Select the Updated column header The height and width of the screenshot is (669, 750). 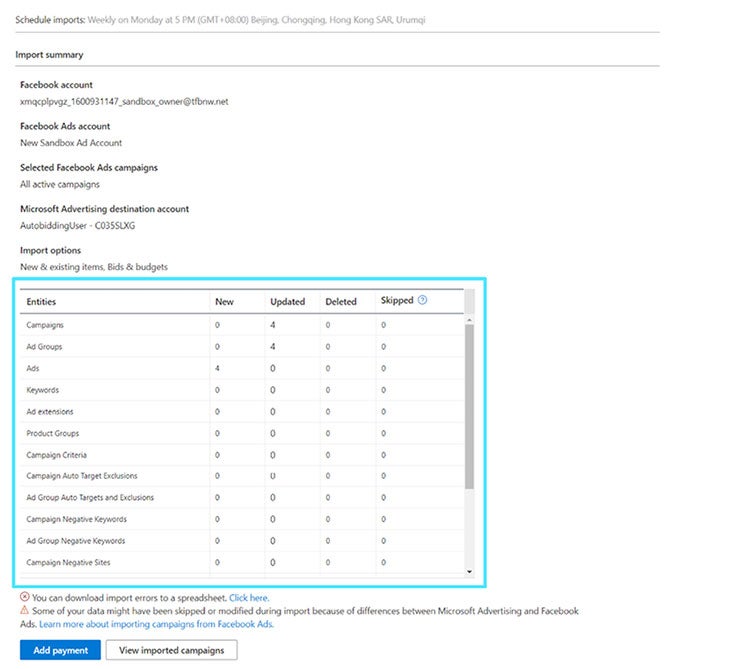[x=287, y=302]
